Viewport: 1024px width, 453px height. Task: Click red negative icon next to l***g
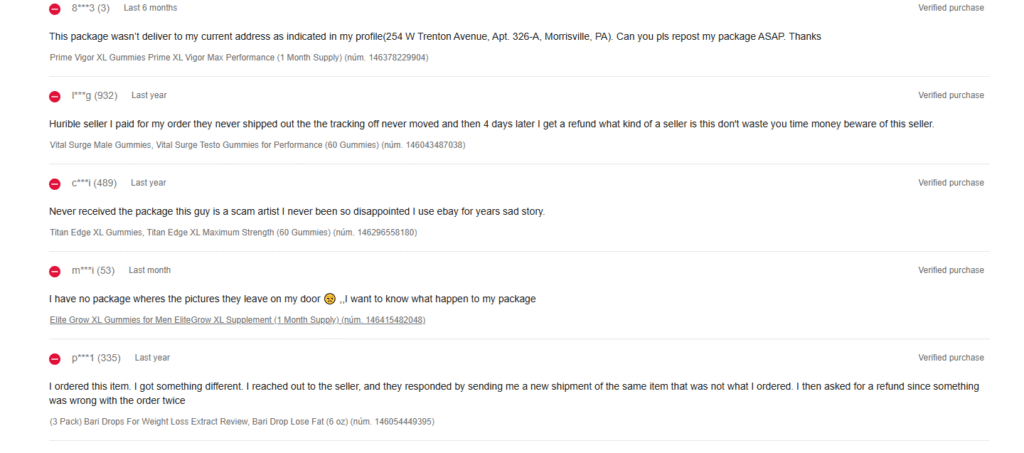[x=55, y=96]
